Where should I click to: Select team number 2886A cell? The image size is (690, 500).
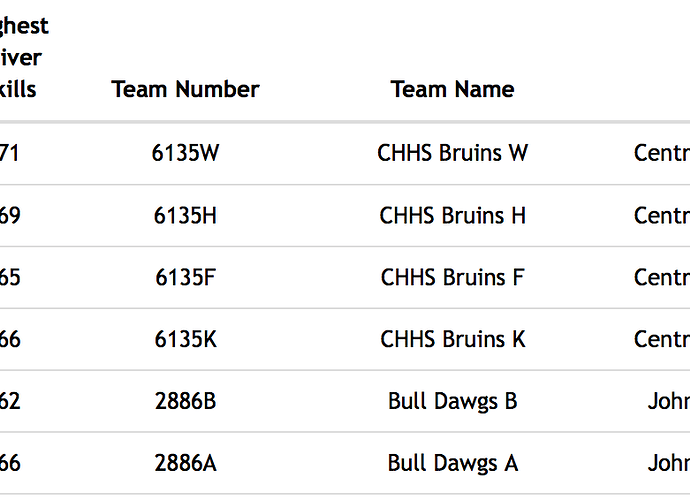tap(185, 463)
